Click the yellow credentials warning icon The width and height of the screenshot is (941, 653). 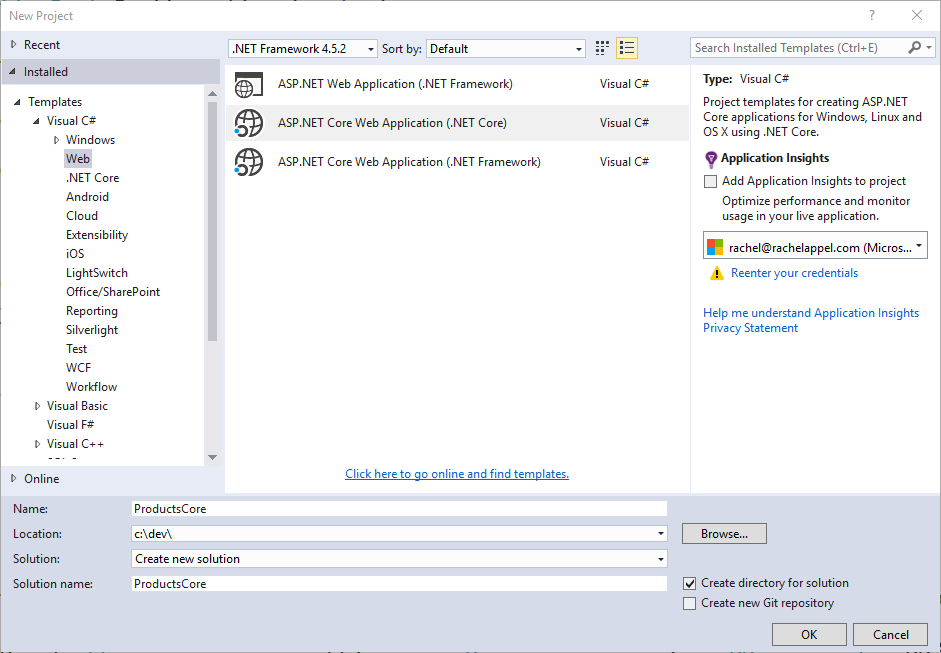[x=717, y=274]
